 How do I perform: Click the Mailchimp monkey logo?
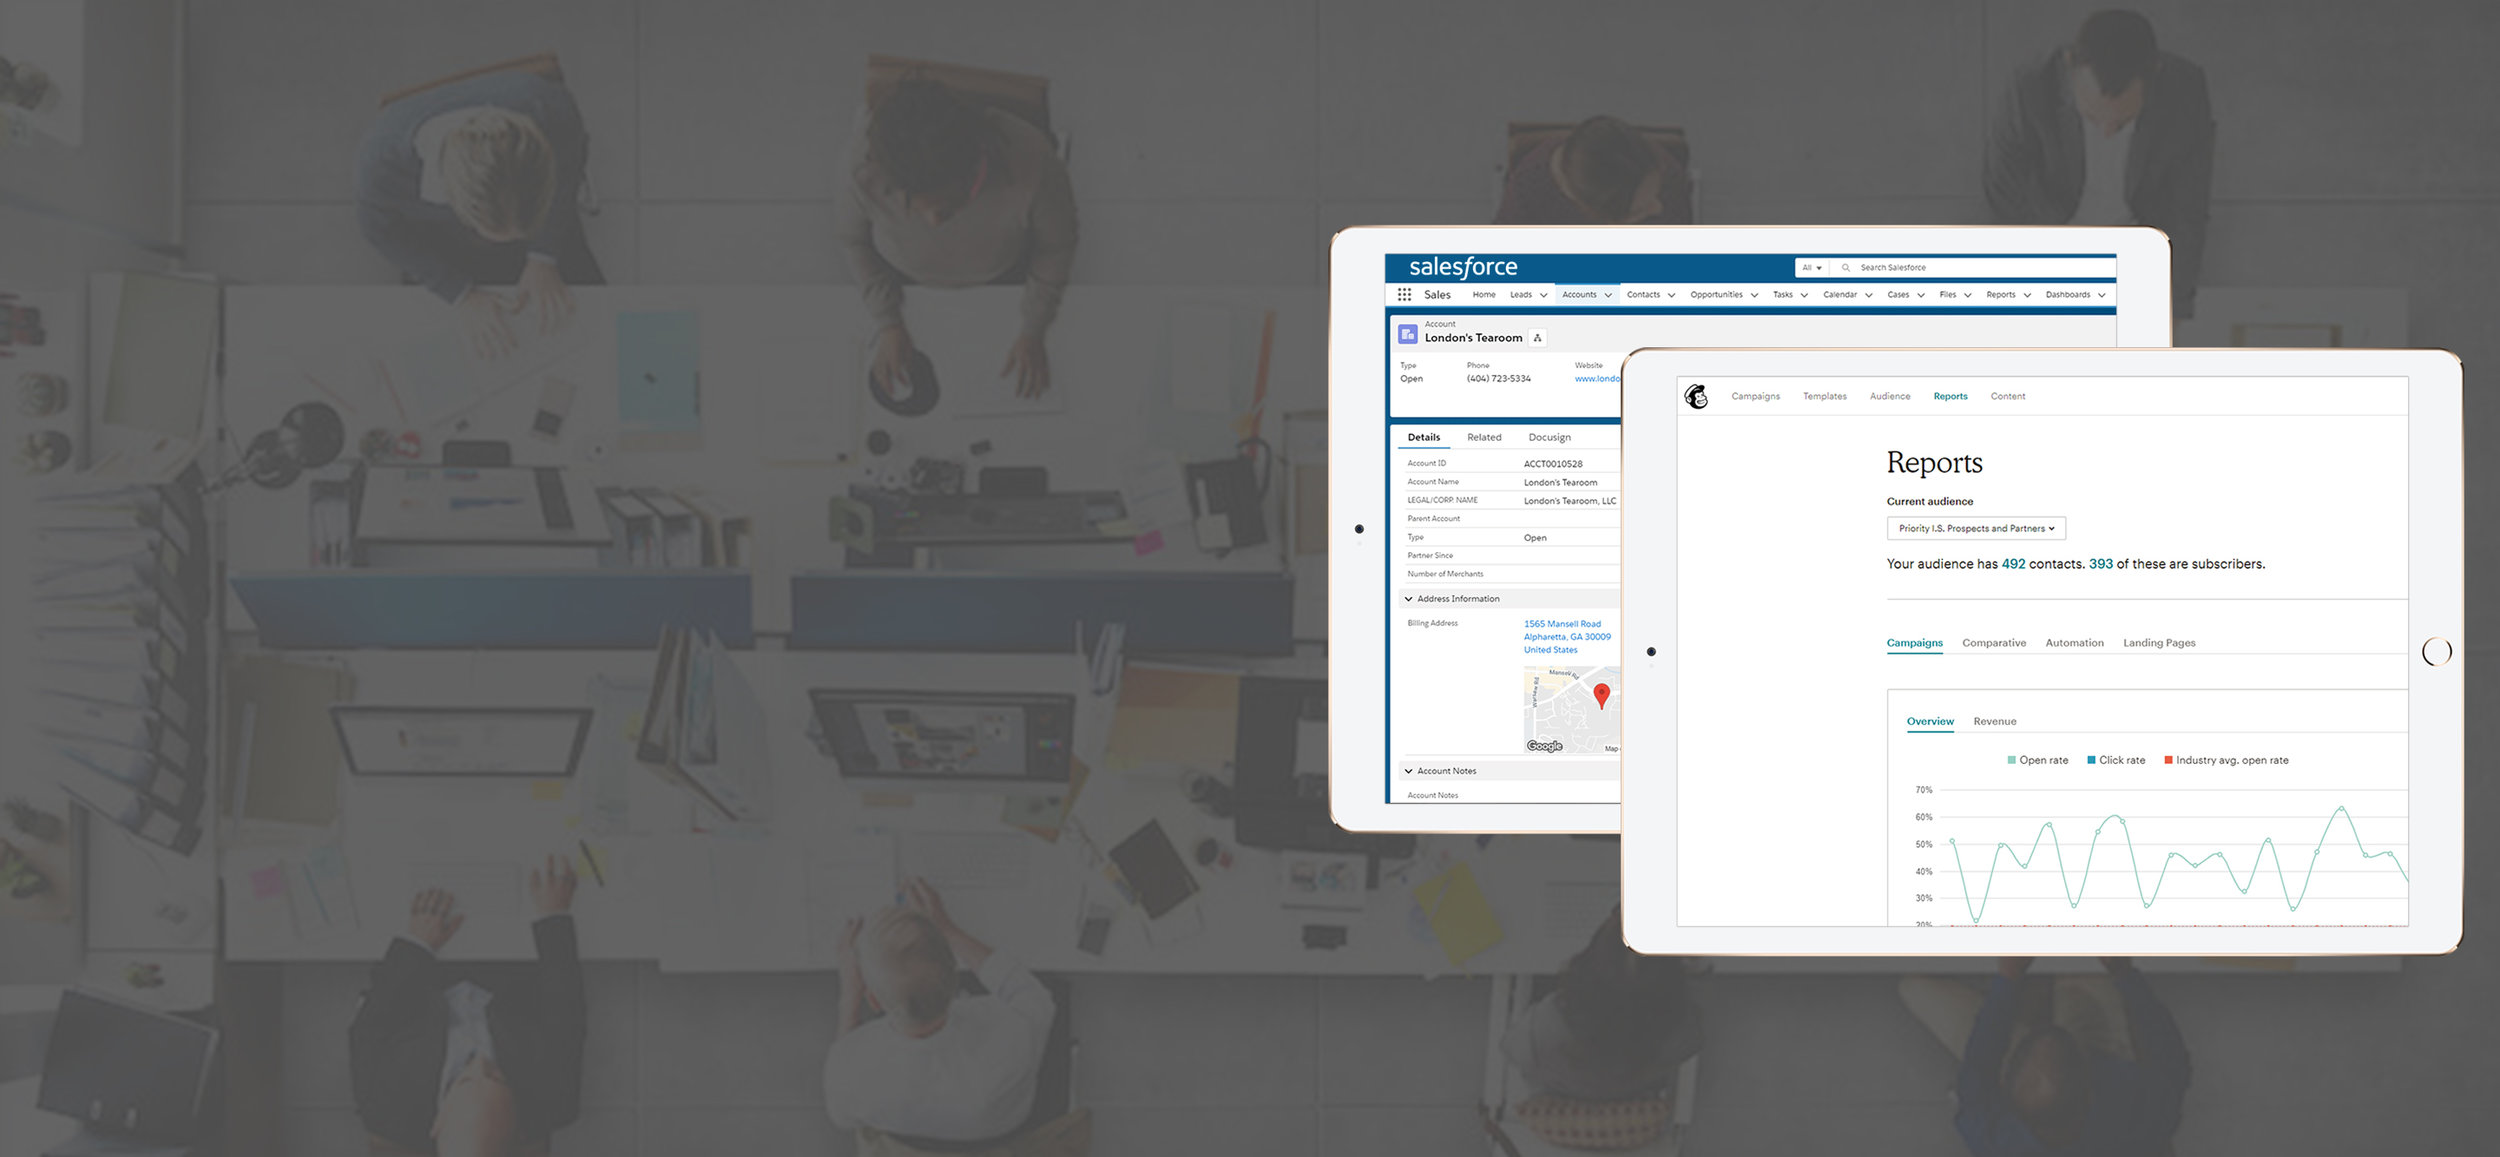pos(1697,397)
